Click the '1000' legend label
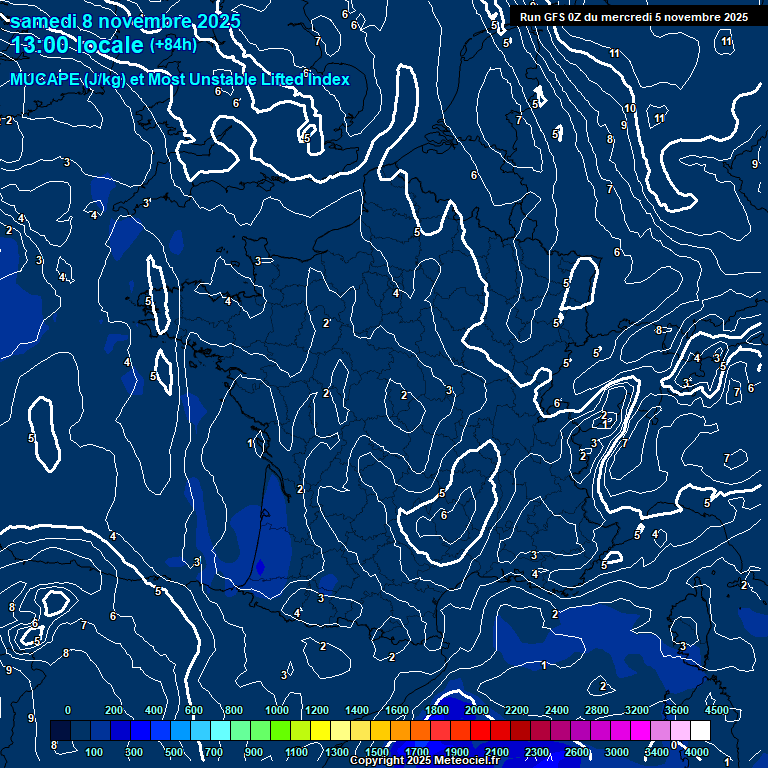Viewport: 768px width, 768px height. point(277,710)
